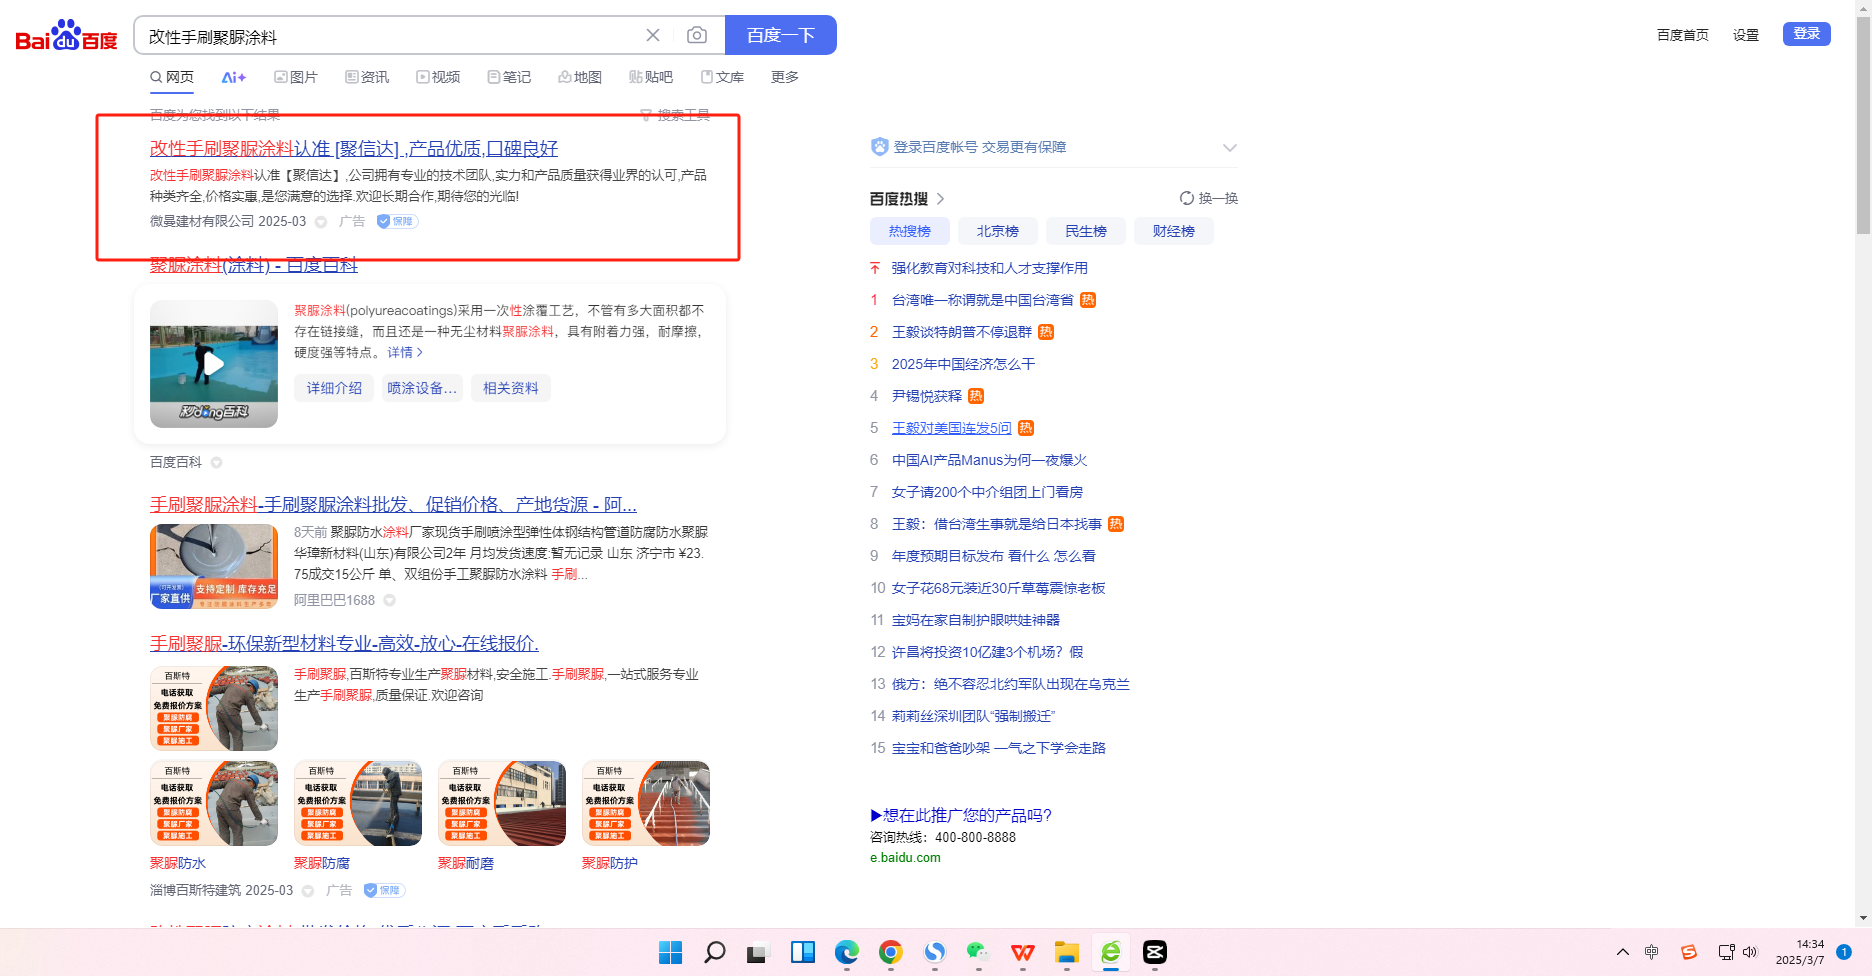Switch to the 图片 tab
Screen dimensions: 1872x976
pos(296,77)
